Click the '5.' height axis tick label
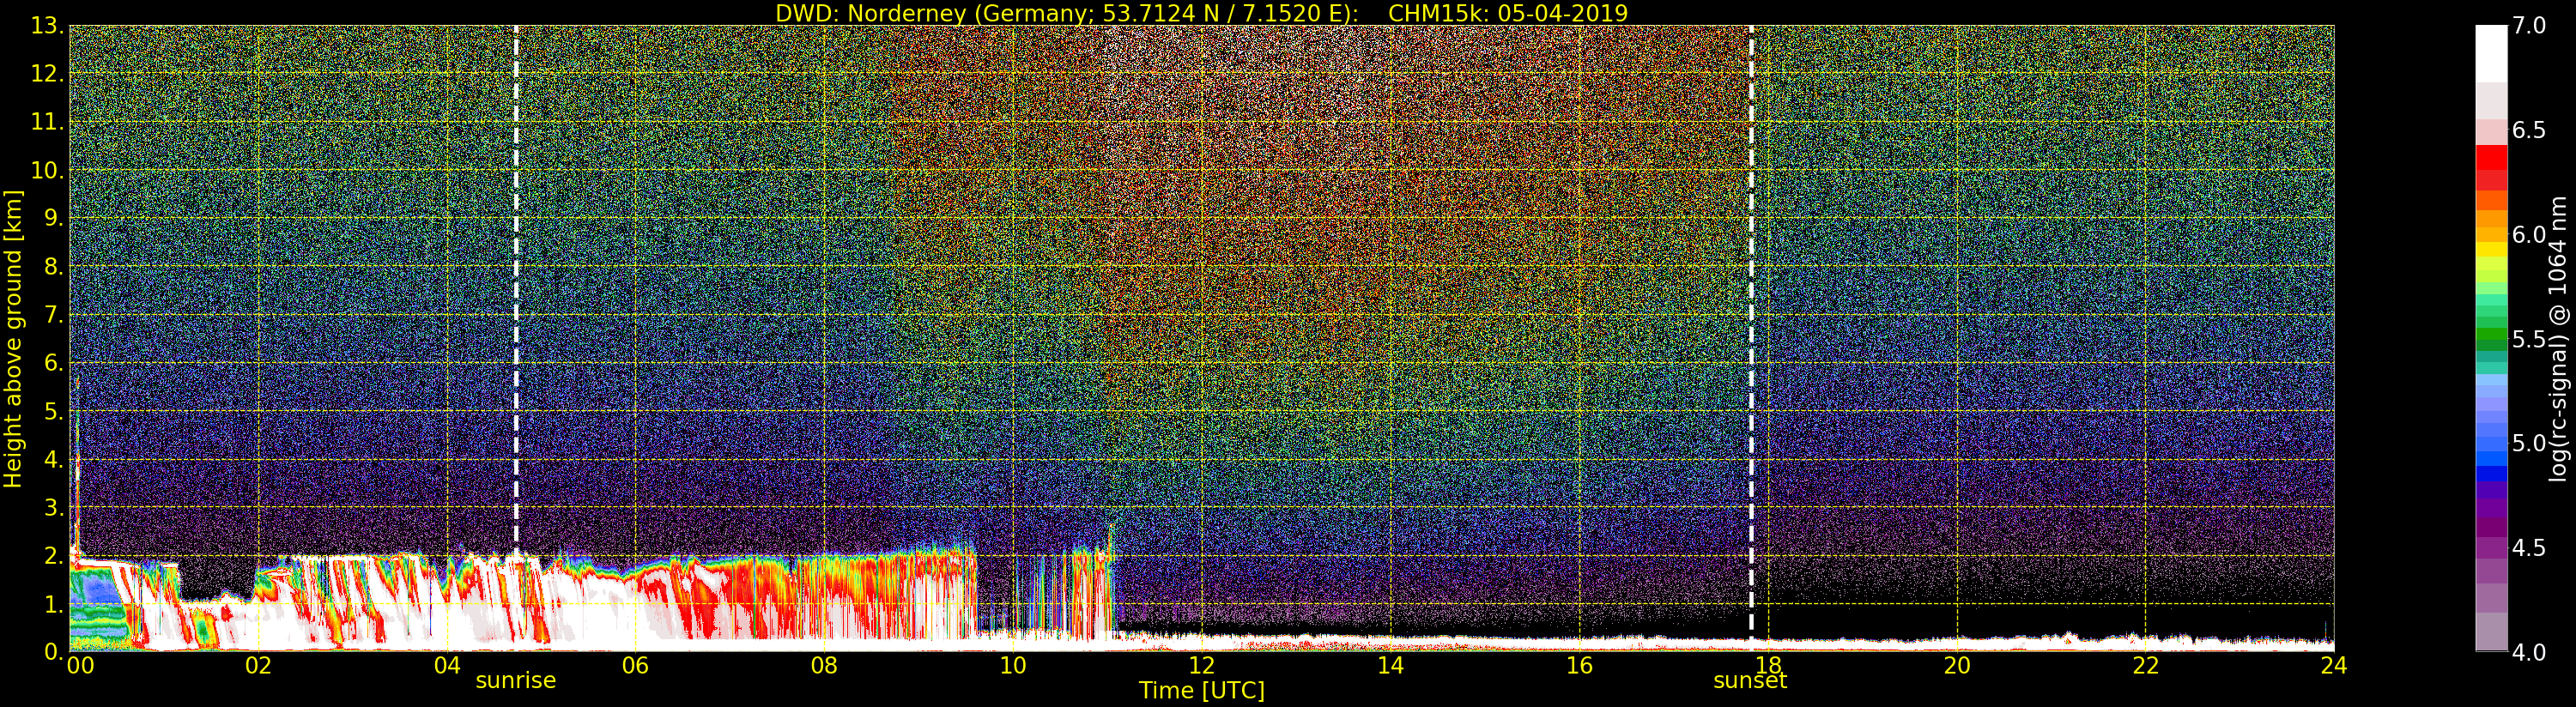2576x707 pixels. [53, 411]
